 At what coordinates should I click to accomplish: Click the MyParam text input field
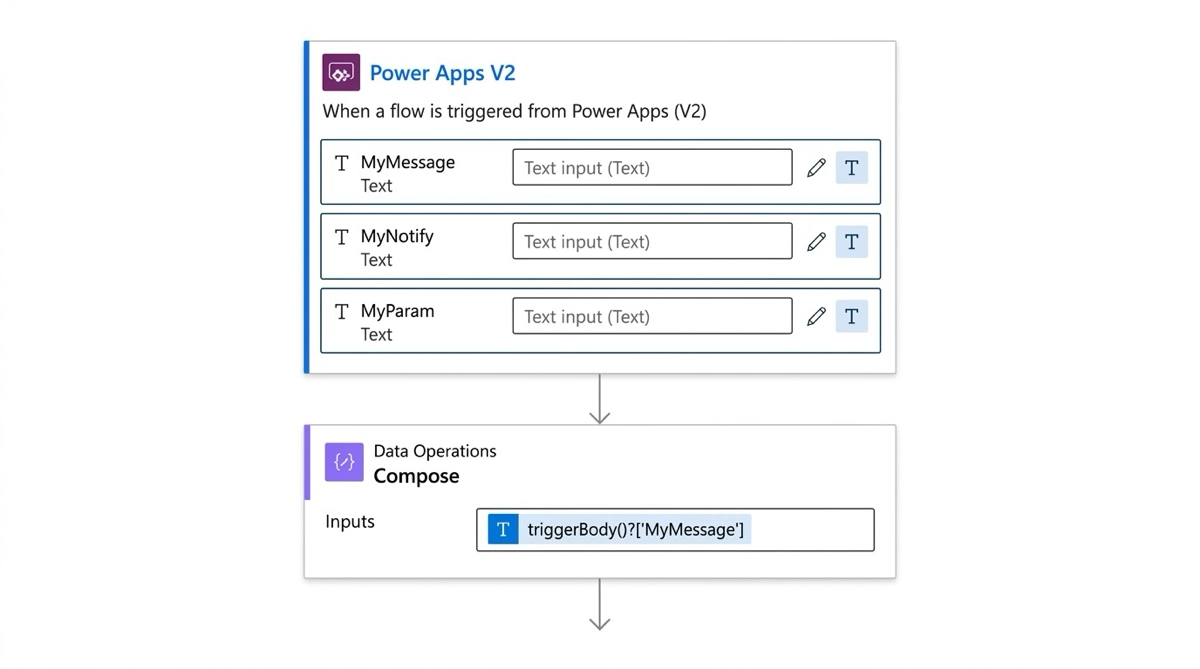coord(652,317)
